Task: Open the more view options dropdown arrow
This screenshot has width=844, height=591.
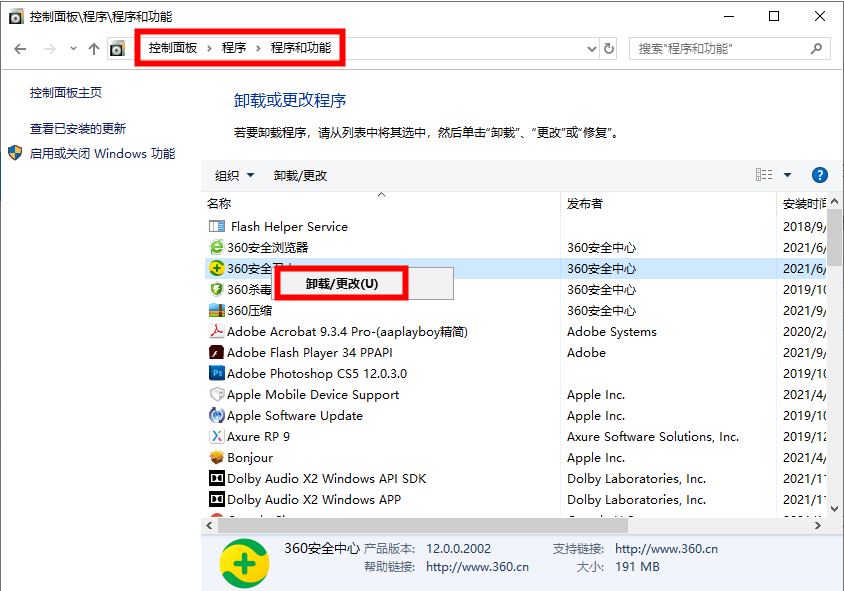Action: click(787, 175)
